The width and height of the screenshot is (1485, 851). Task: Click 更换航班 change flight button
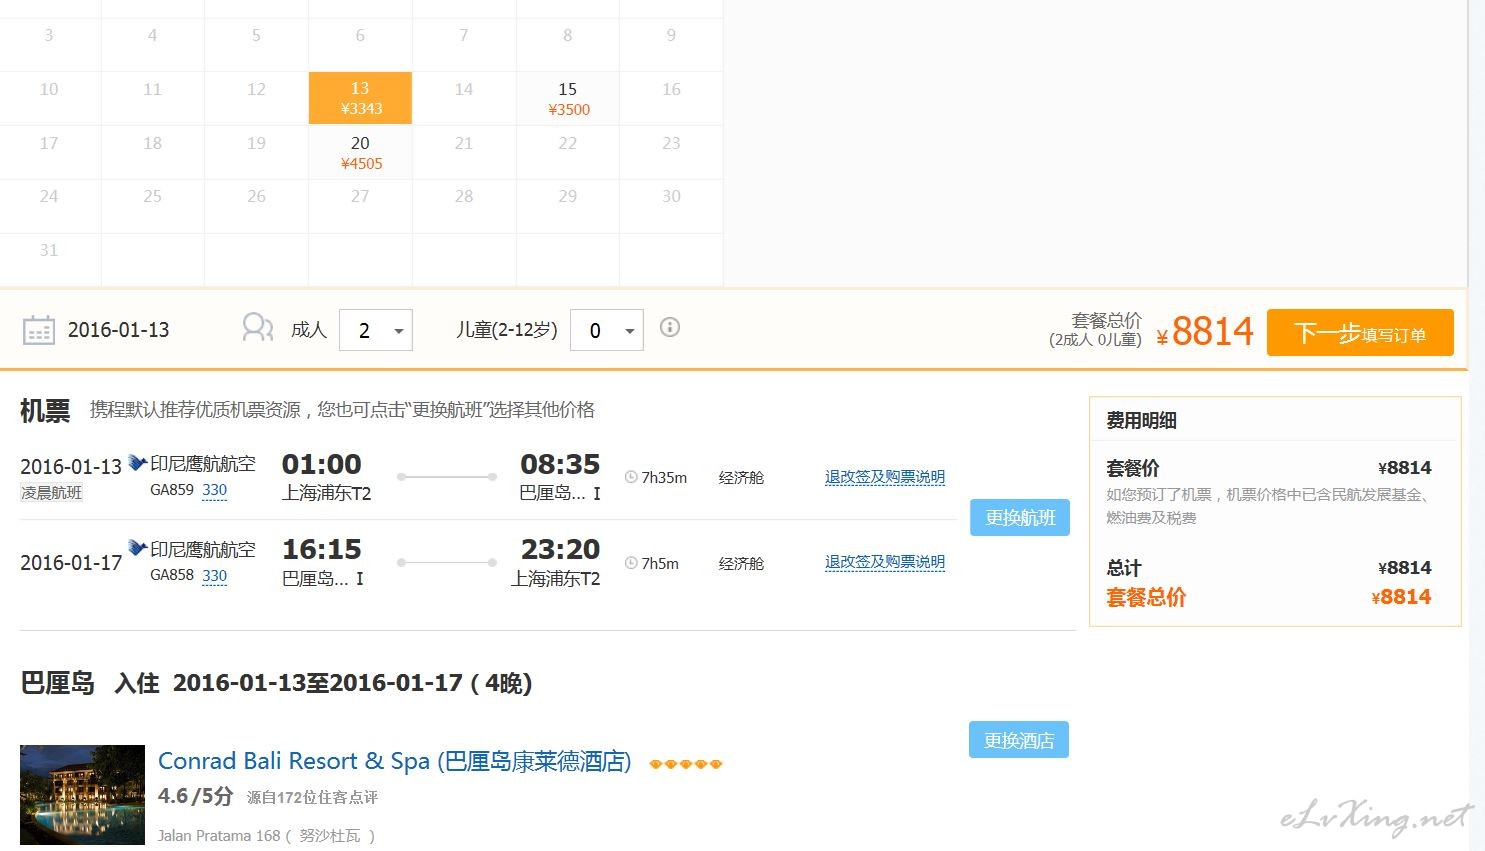1020,517
